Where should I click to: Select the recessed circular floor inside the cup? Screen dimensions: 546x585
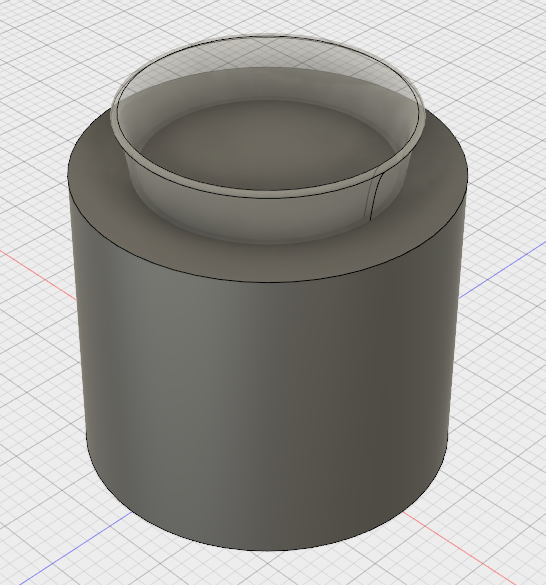click(x=267, y=146)
